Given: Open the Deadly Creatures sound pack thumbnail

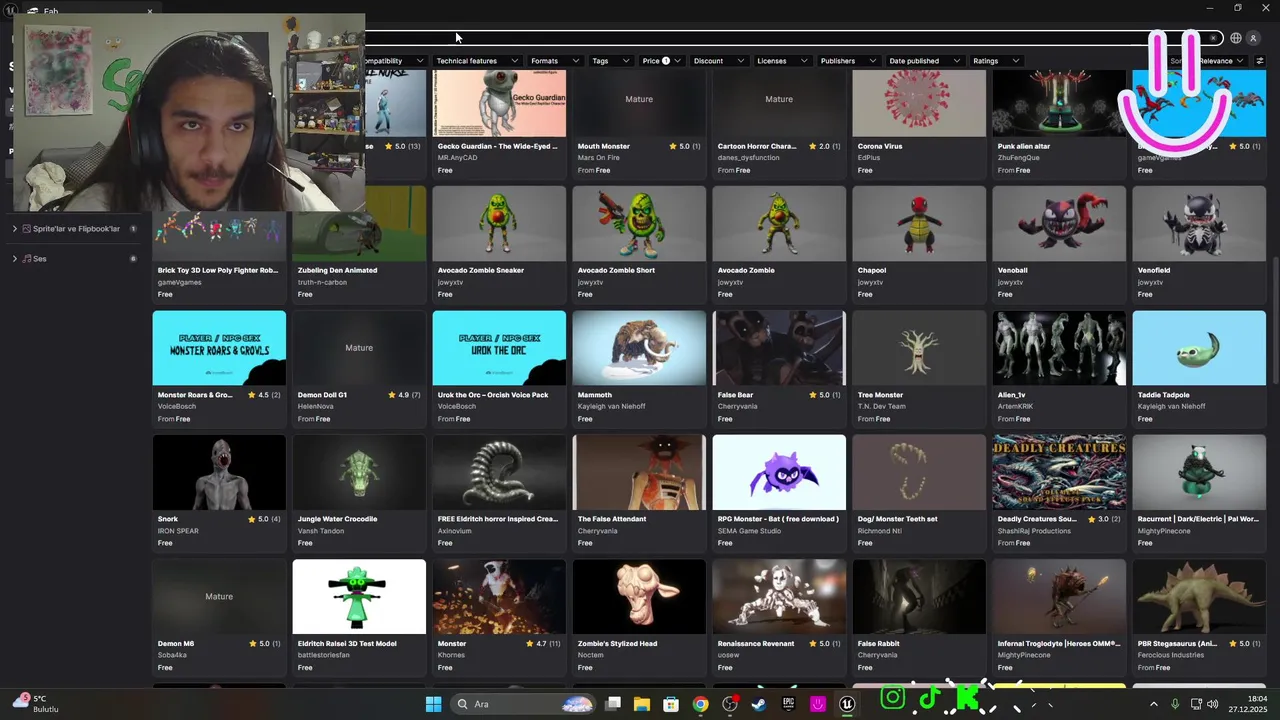Looking at the screenshot, I should [x=1059, y=472].
